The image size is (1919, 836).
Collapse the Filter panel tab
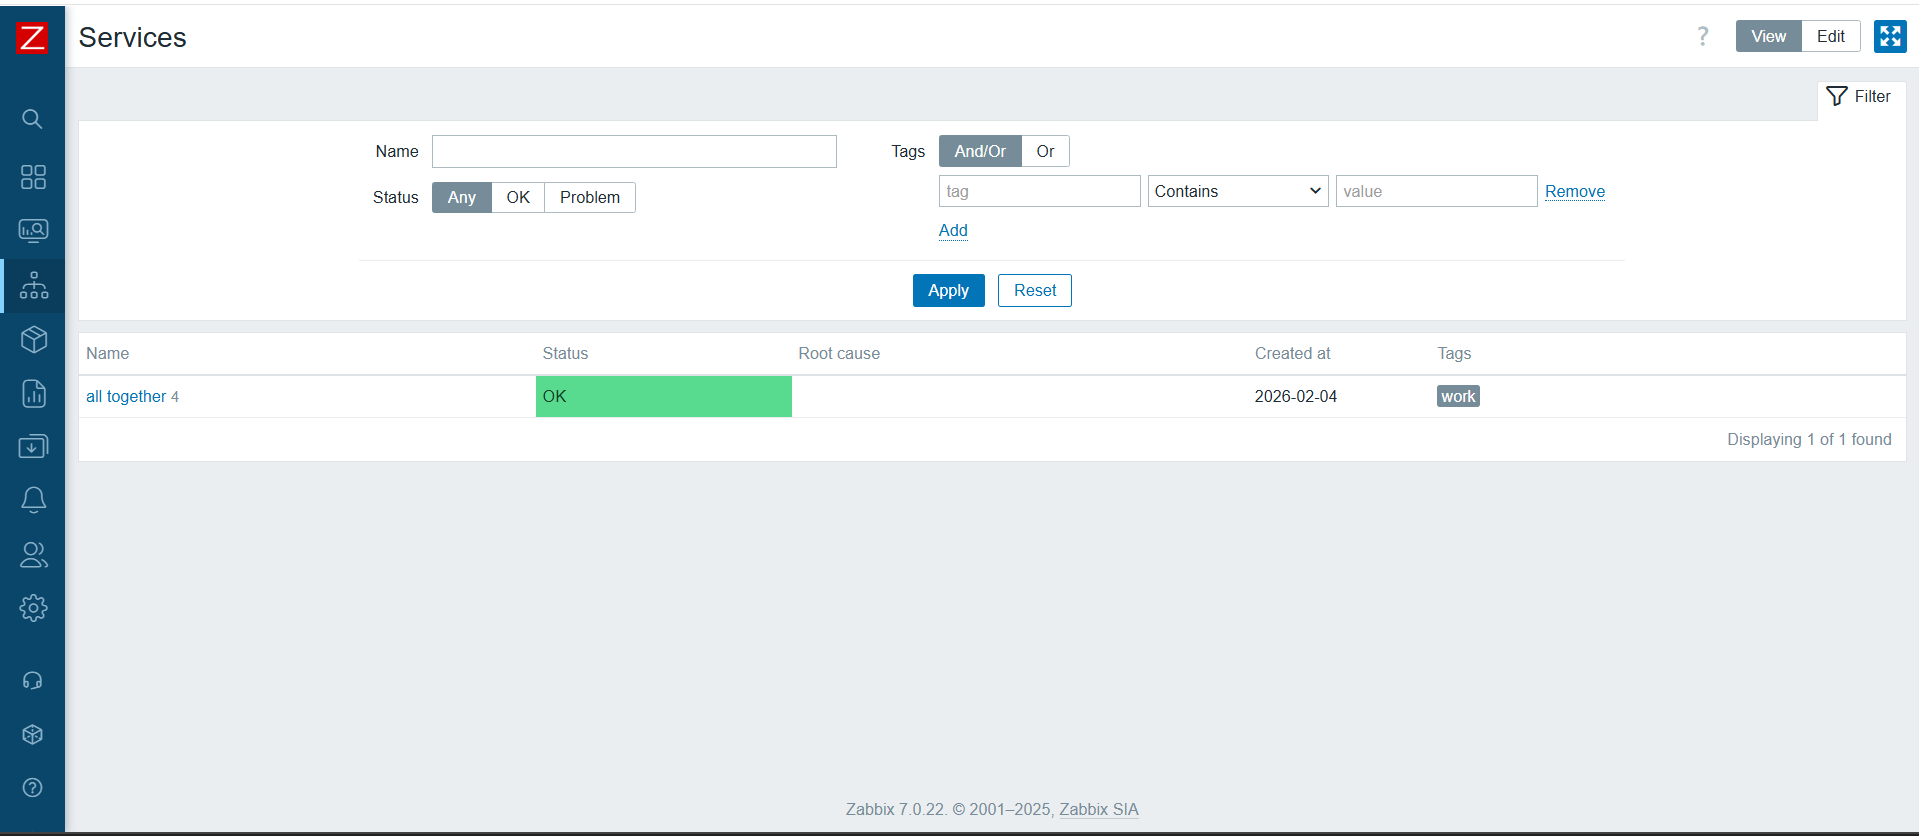click(x=1859, y=97)
